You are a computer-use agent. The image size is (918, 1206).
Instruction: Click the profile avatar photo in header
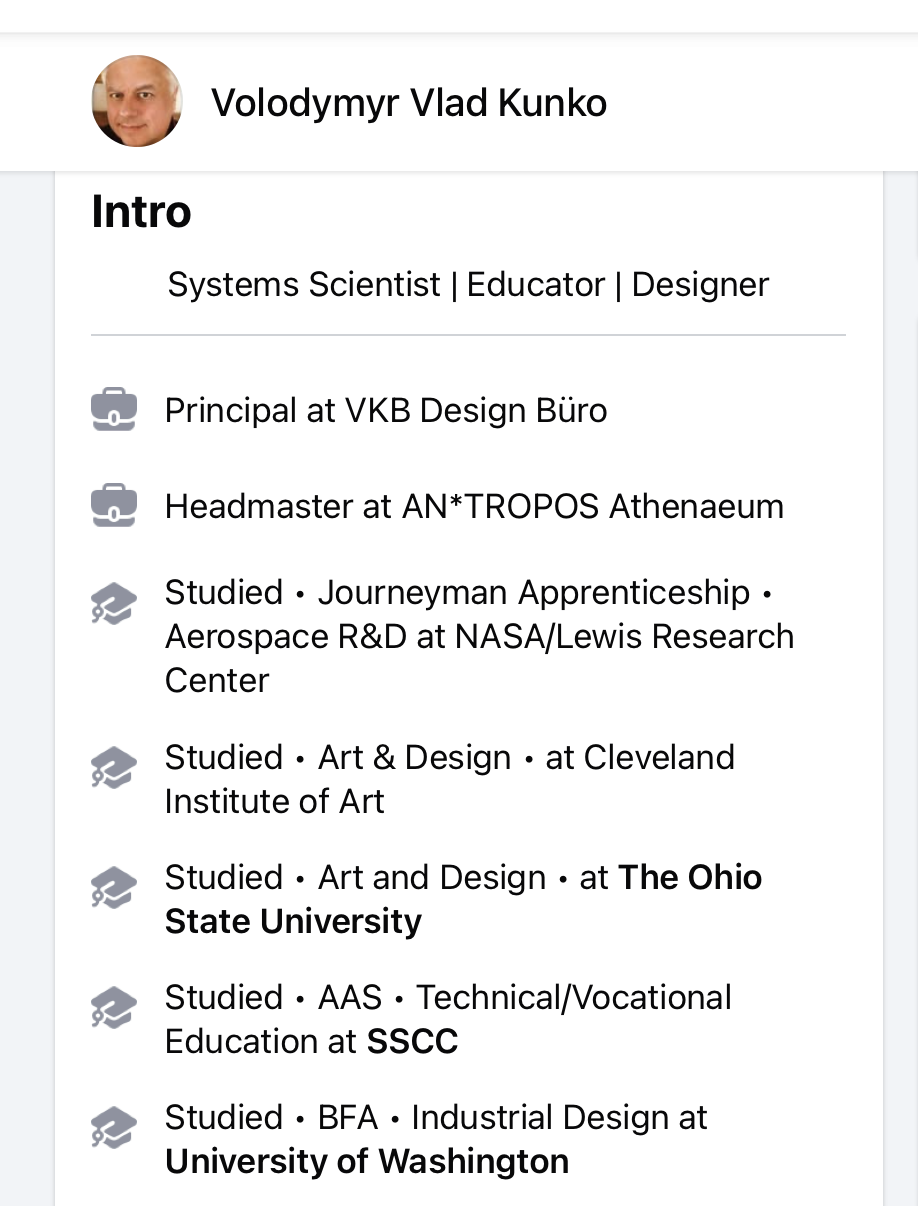[x=137, y=101]
